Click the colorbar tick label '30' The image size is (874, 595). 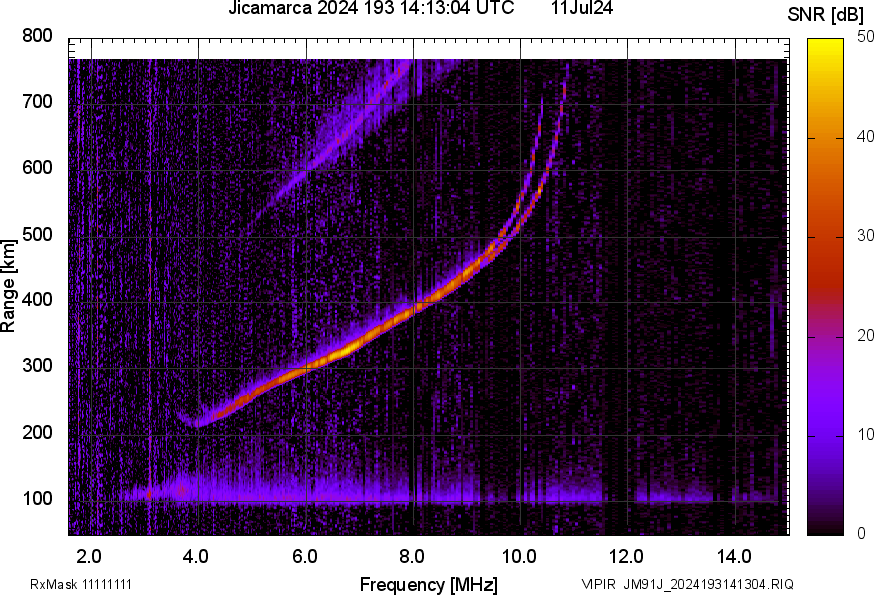click(864, 236)
